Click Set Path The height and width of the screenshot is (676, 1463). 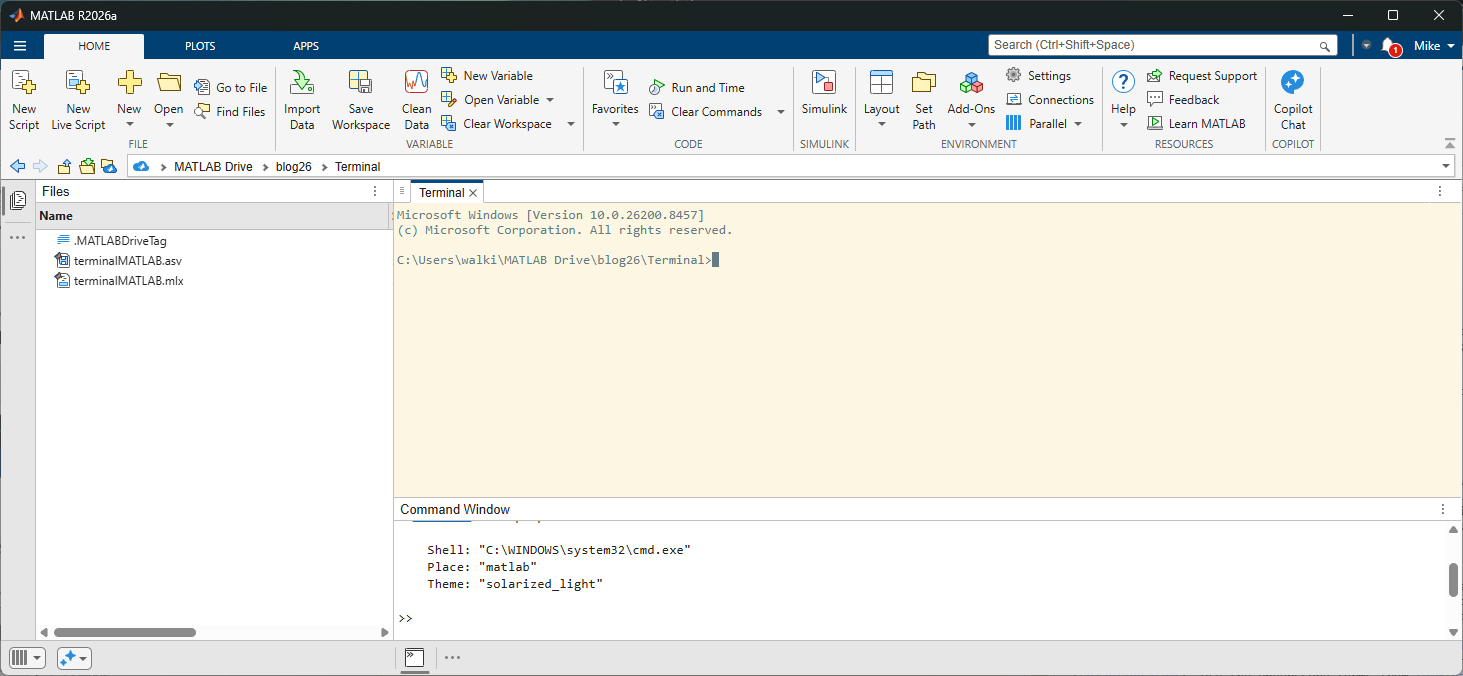(924, 100)
